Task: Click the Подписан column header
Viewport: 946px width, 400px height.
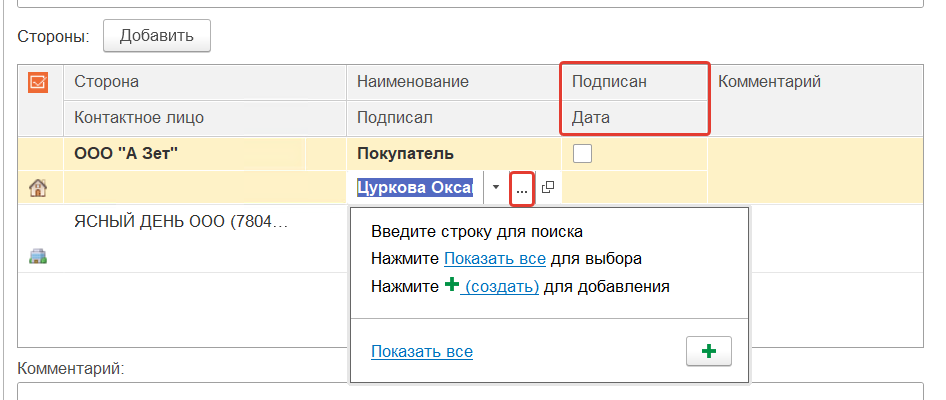Action: pyautogui.click(x=609, y=82)
